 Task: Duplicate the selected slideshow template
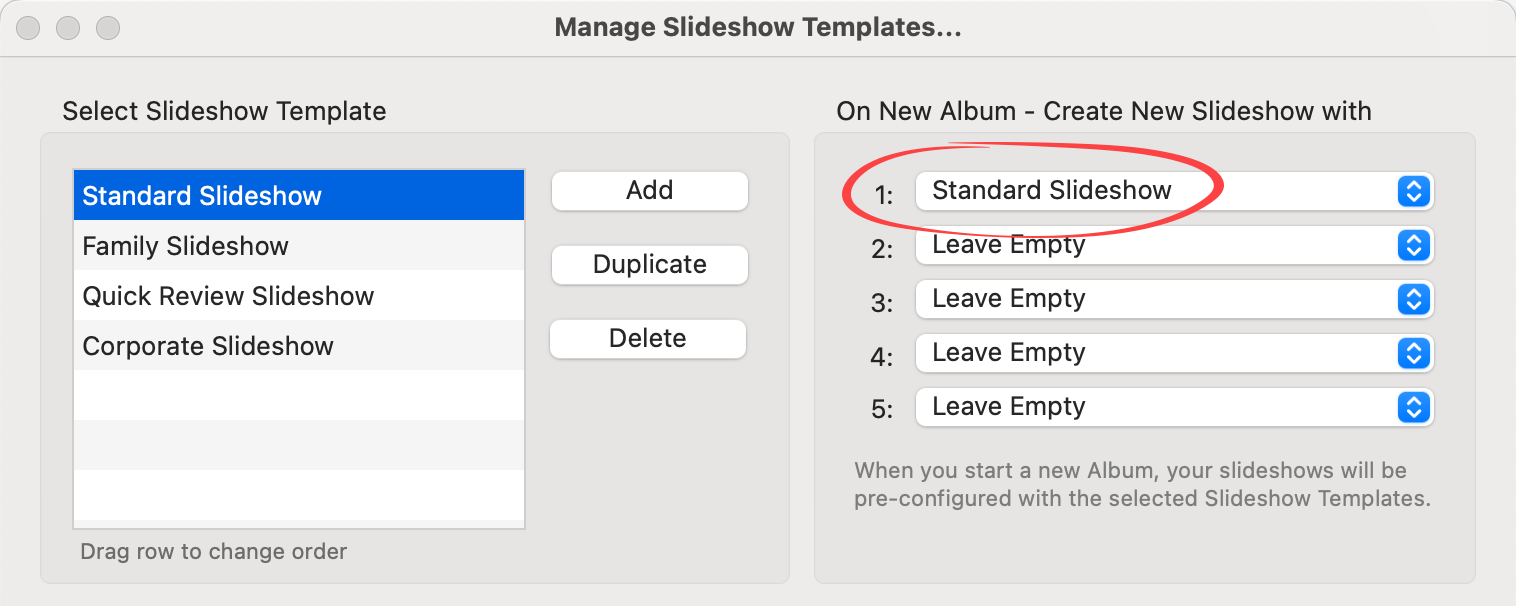[649, 265]
